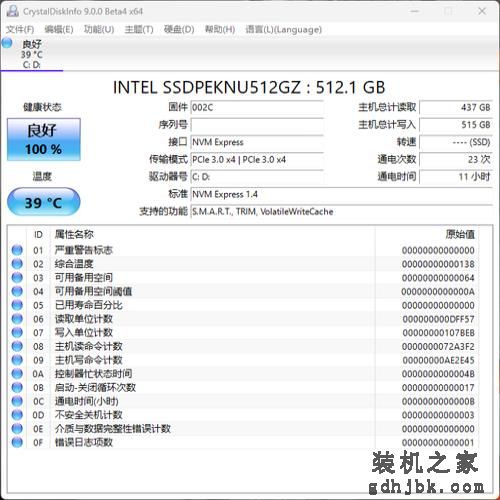
Task: Open the 语言(L)(Language) menu
Action: click(x=283, y=29)
